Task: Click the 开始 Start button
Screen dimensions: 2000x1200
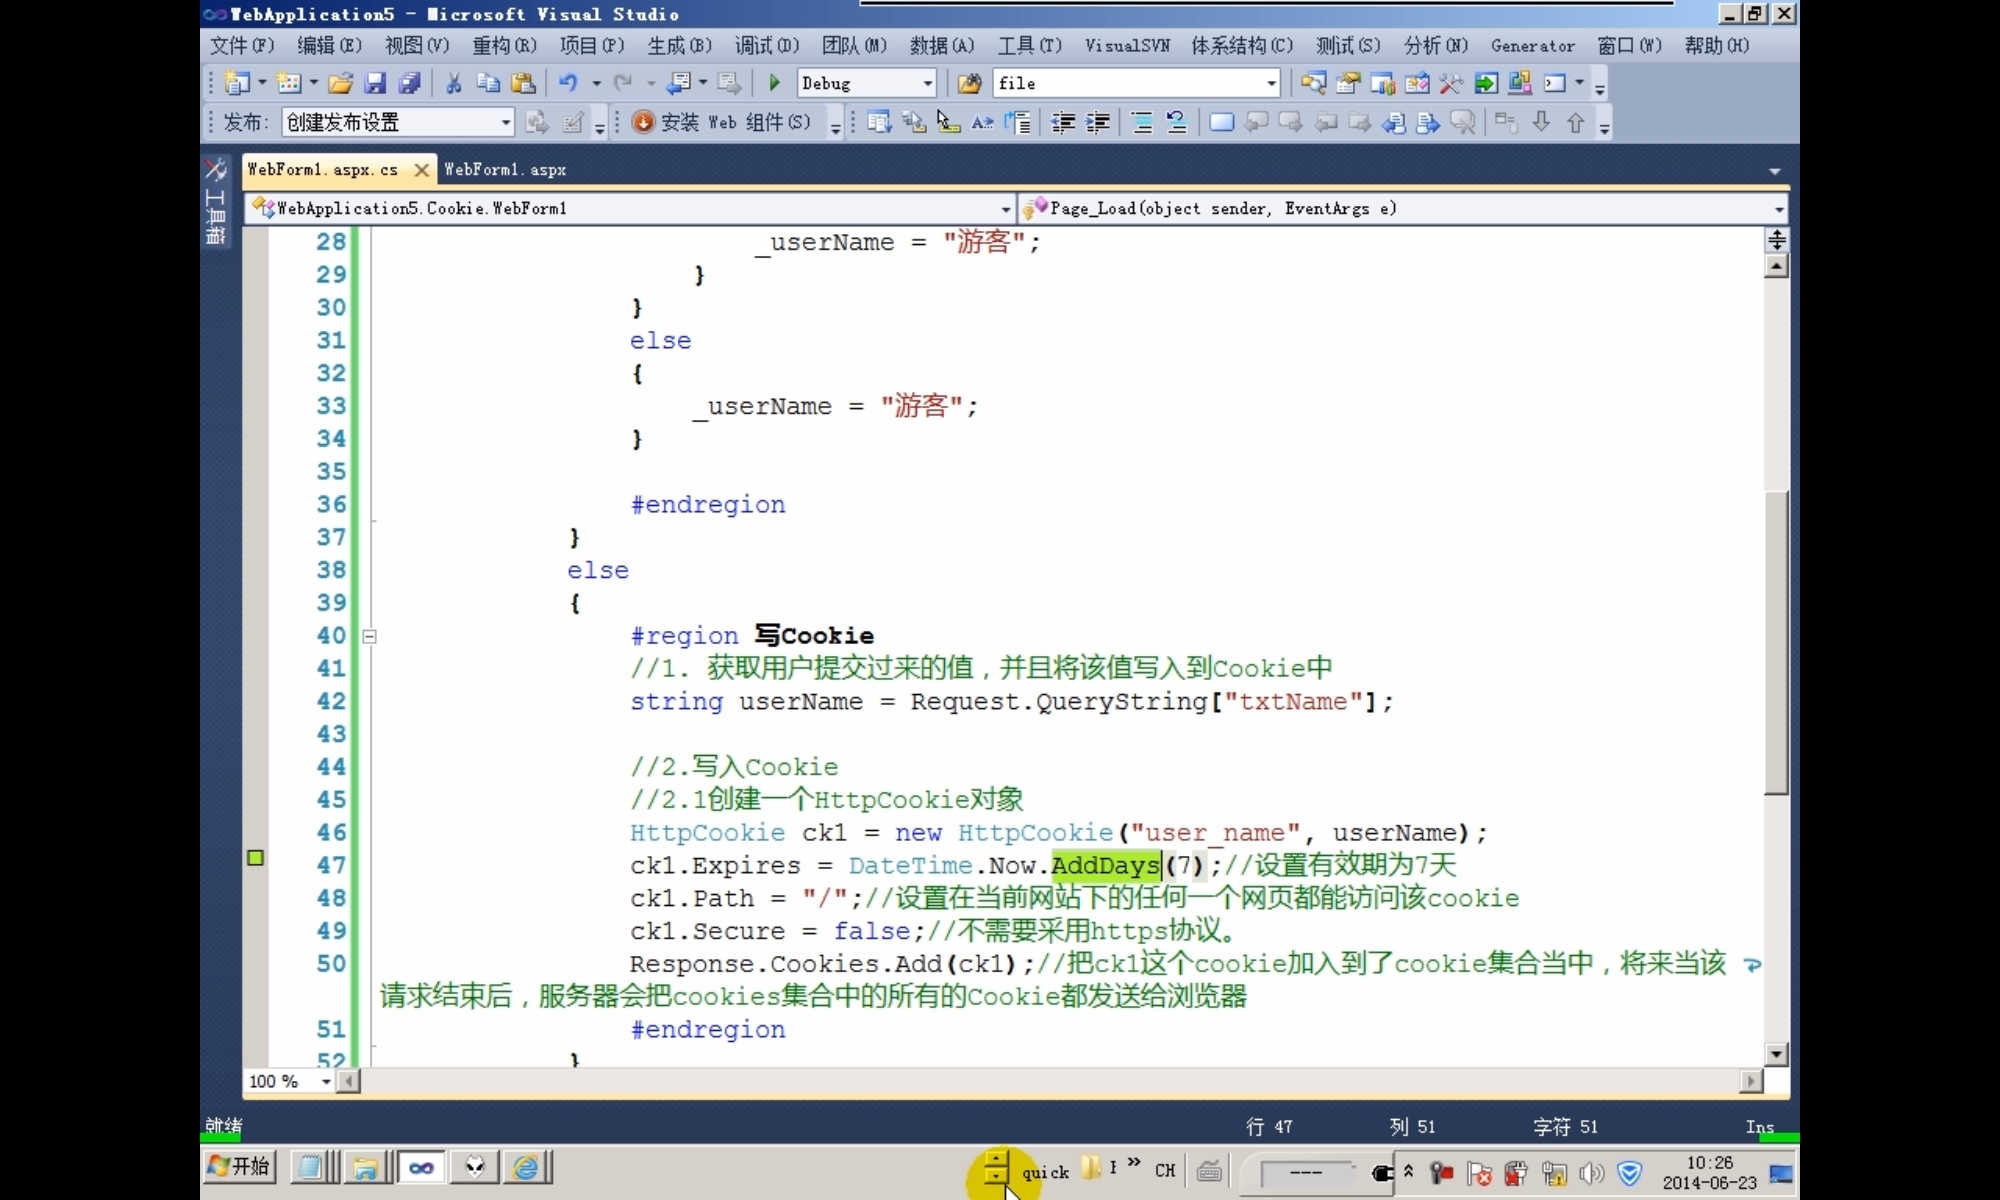Action: pyautogui.click(x=240, y=1166)
